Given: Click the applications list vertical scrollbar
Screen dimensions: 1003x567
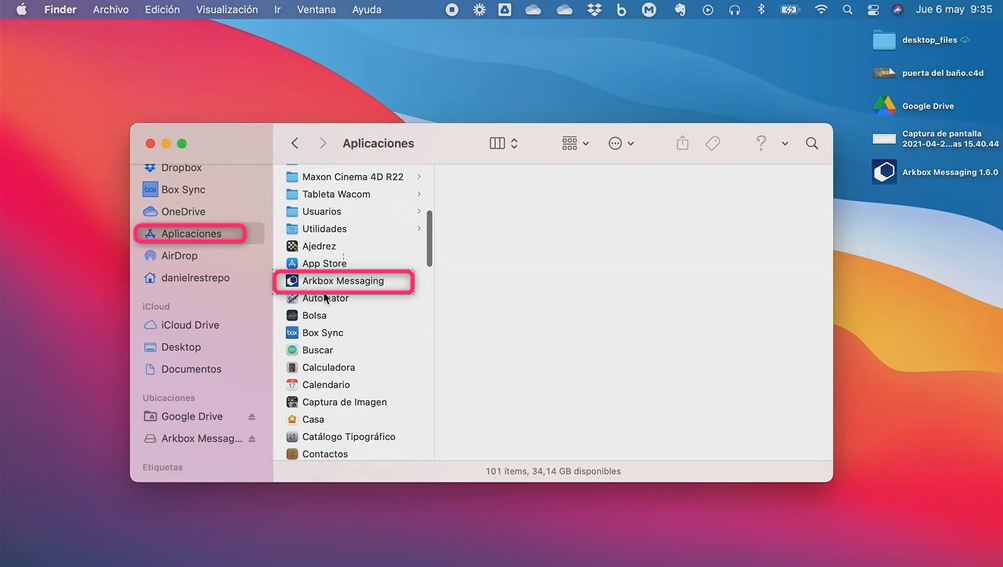Looking at the screenshot, I should click(430, 238).
